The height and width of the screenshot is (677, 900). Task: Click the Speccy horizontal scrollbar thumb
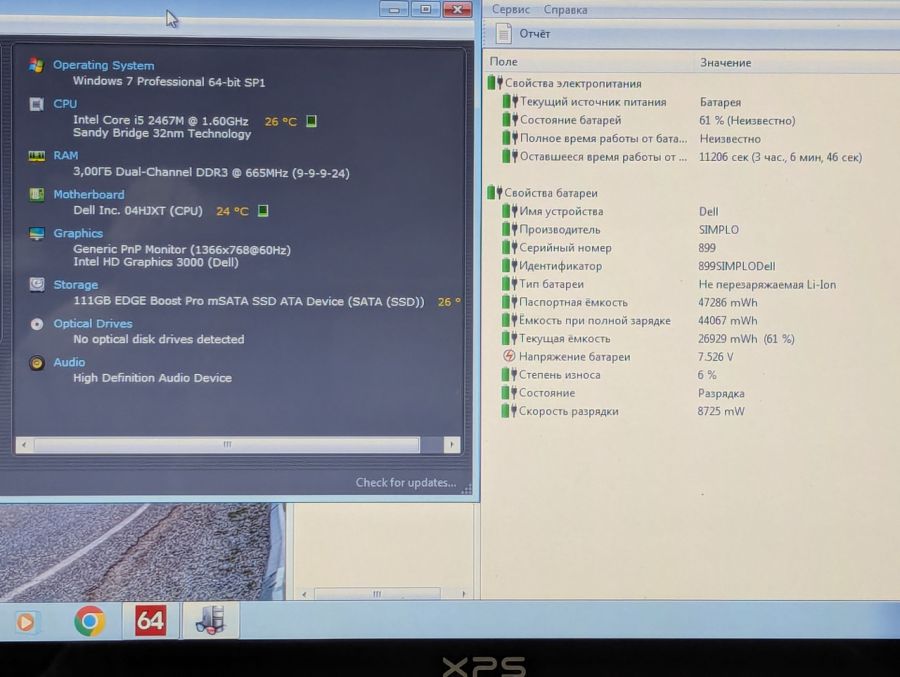point(227,444)
